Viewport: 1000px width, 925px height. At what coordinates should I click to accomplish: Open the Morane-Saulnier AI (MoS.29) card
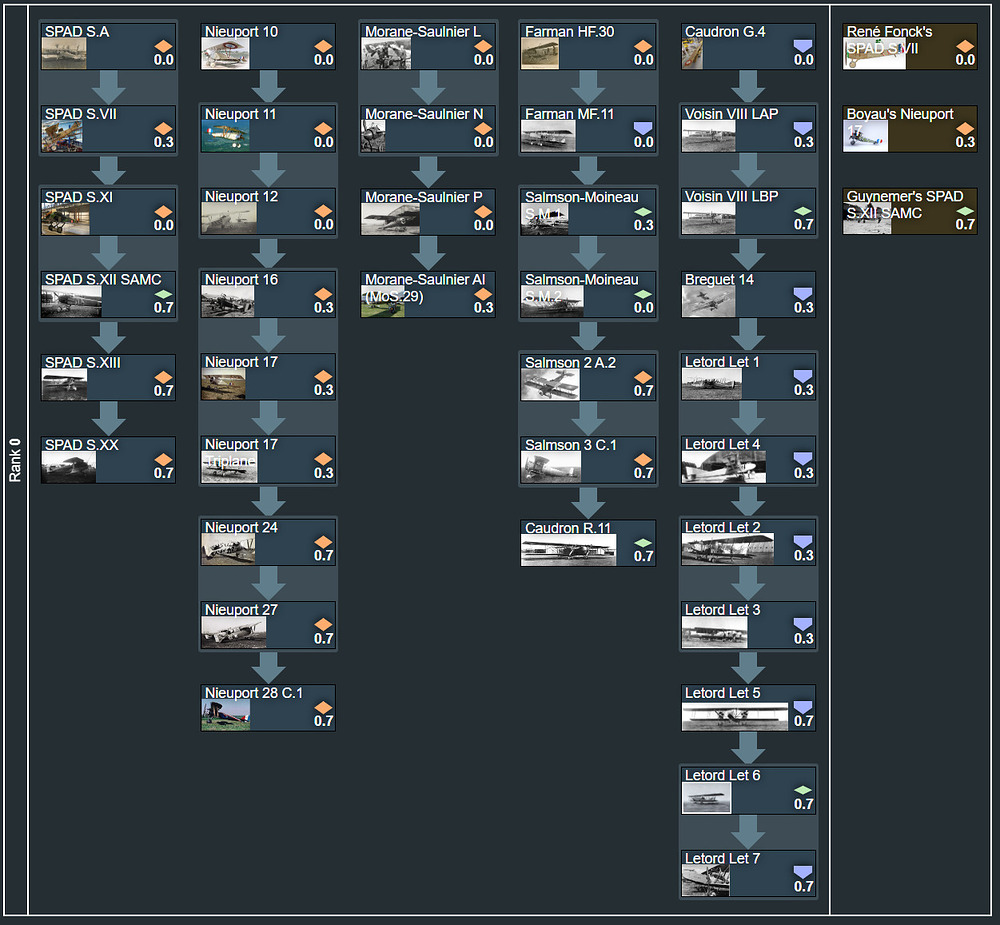tap(429, 295)
